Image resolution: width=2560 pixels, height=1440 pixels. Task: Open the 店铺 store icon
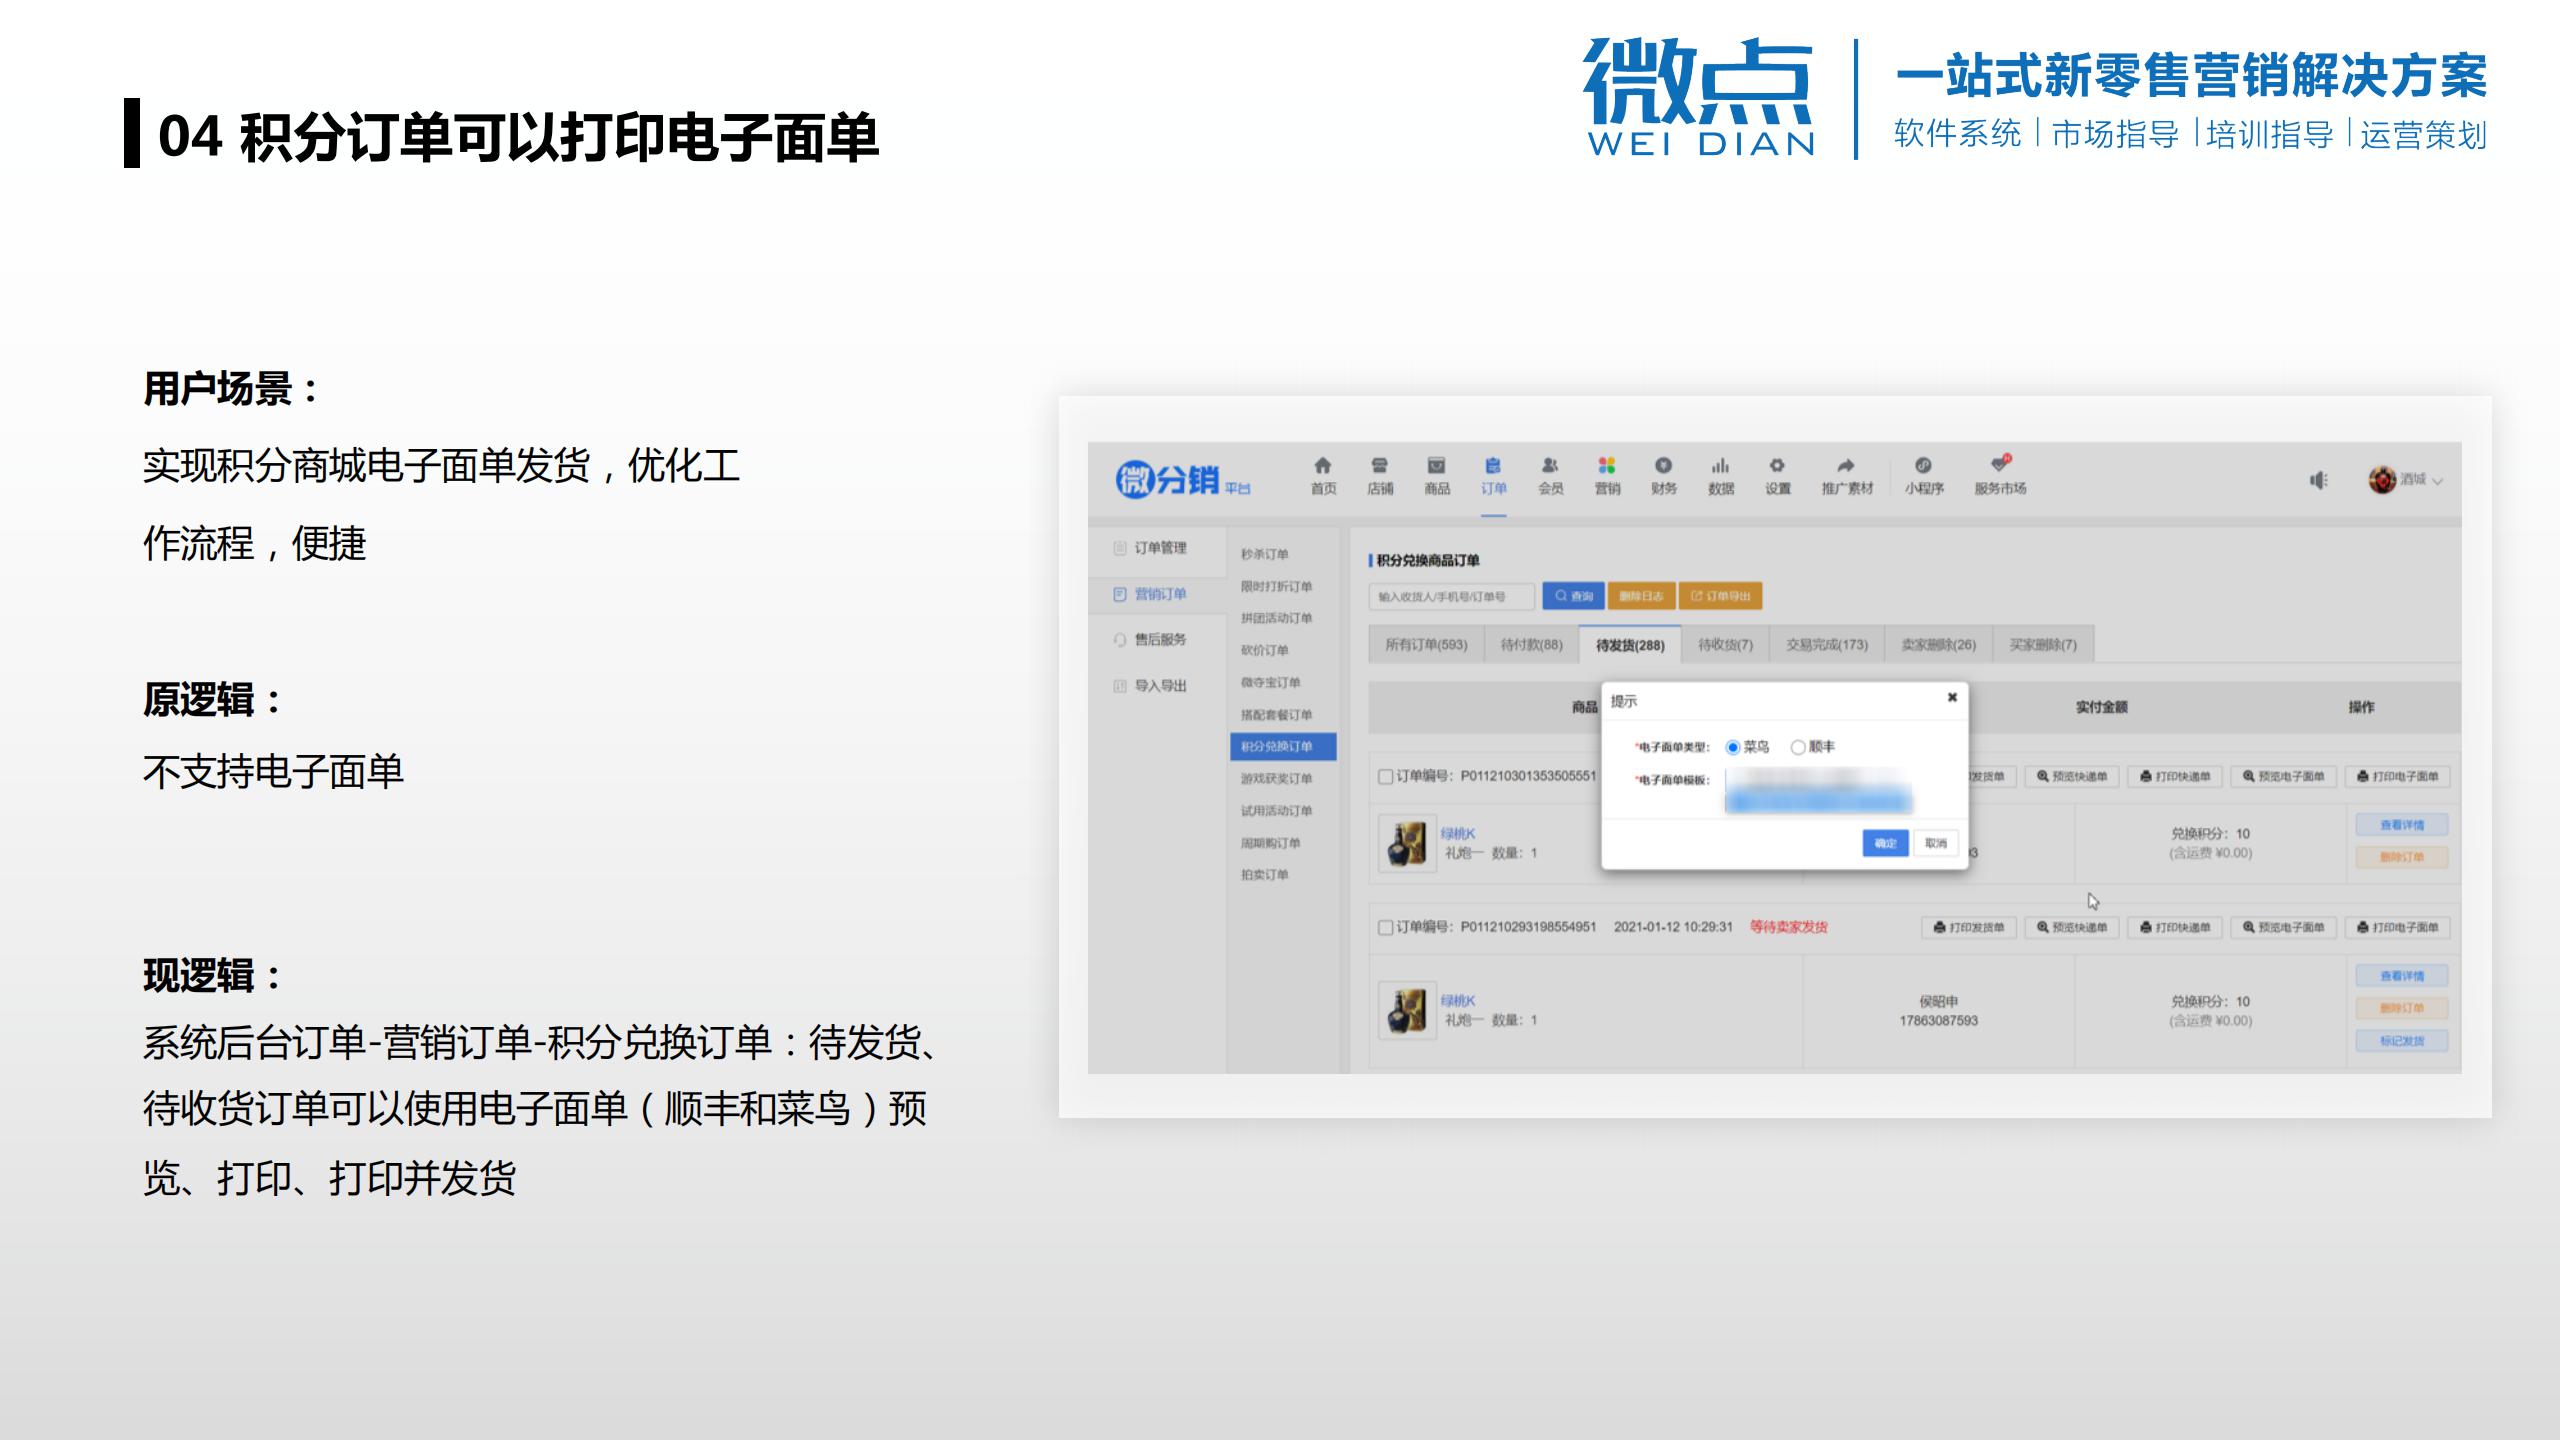point(1380,466)
